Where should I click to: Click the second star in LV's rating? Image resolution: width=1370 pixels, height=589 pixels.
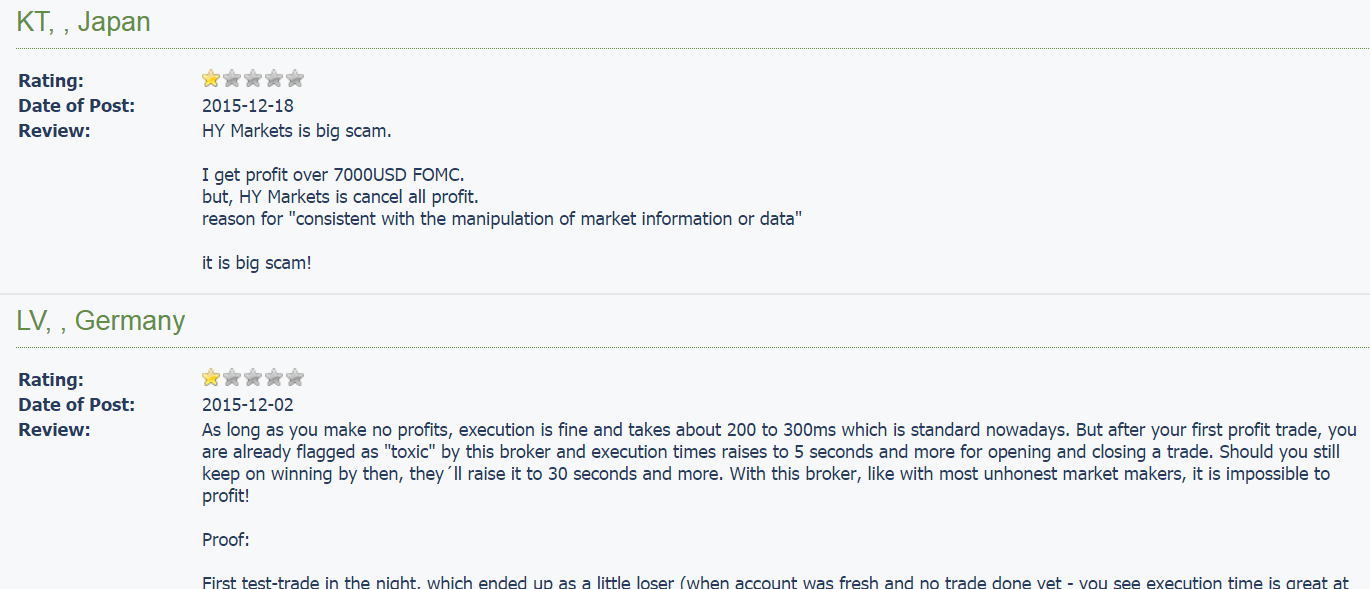232,378
